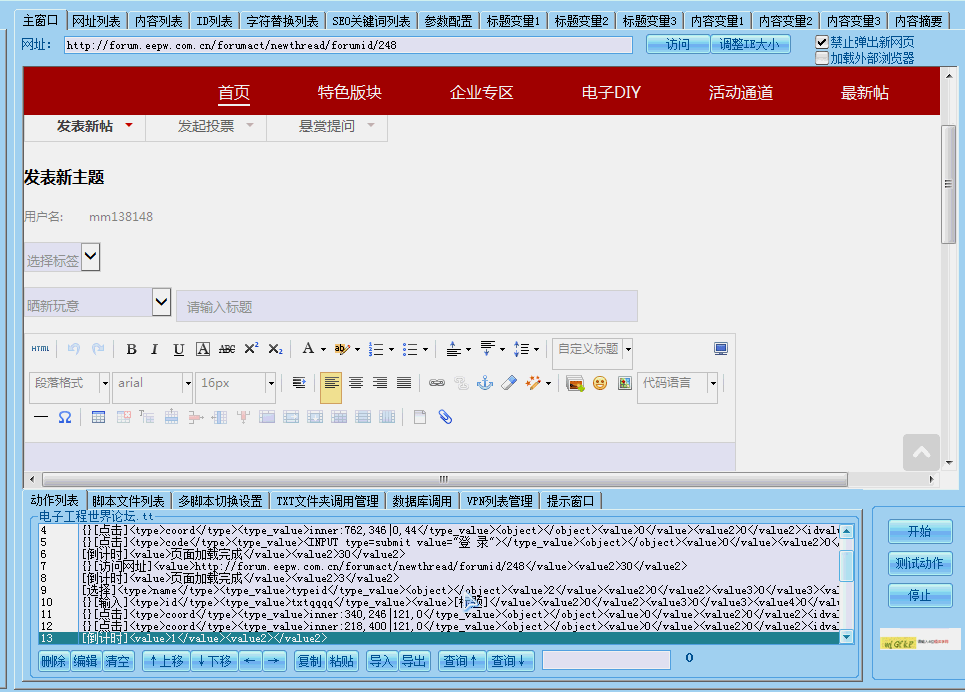Apply strikethrough ABC formatting
This screenshot has height=692, width=965.
click(x=226, y=349)
